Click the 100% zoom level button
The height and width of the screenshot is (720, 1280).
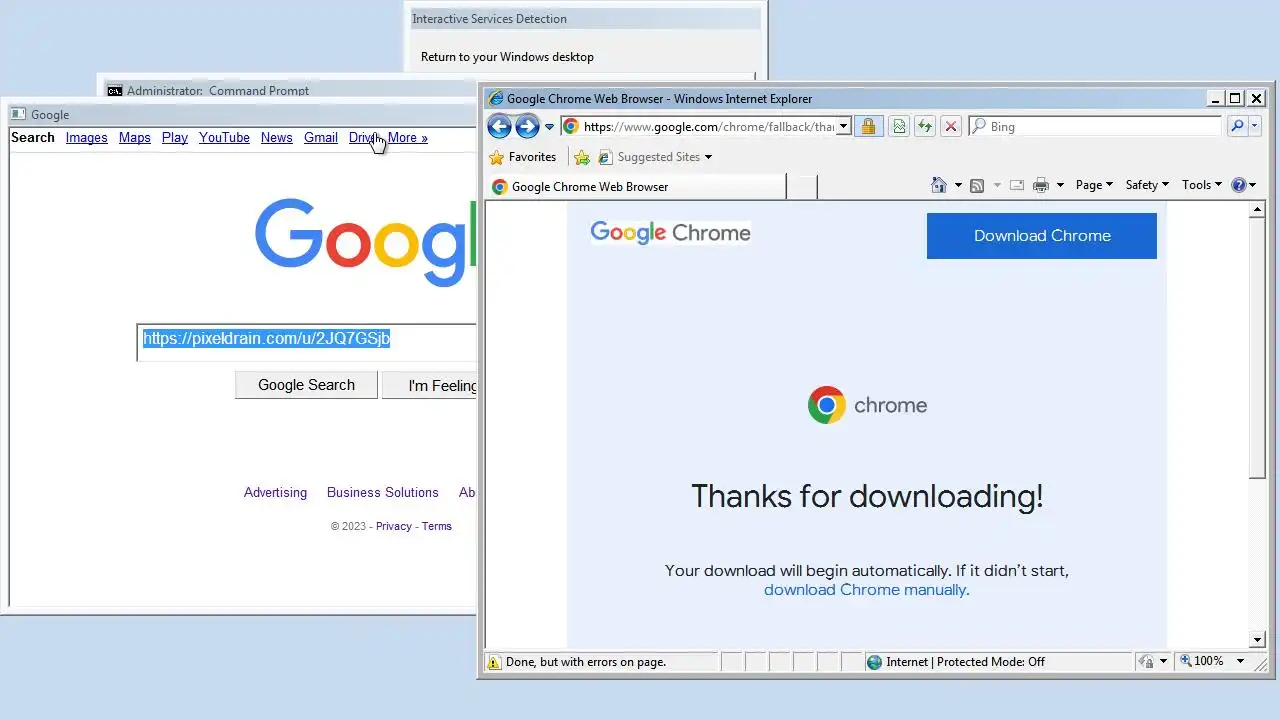(1201, 662)
